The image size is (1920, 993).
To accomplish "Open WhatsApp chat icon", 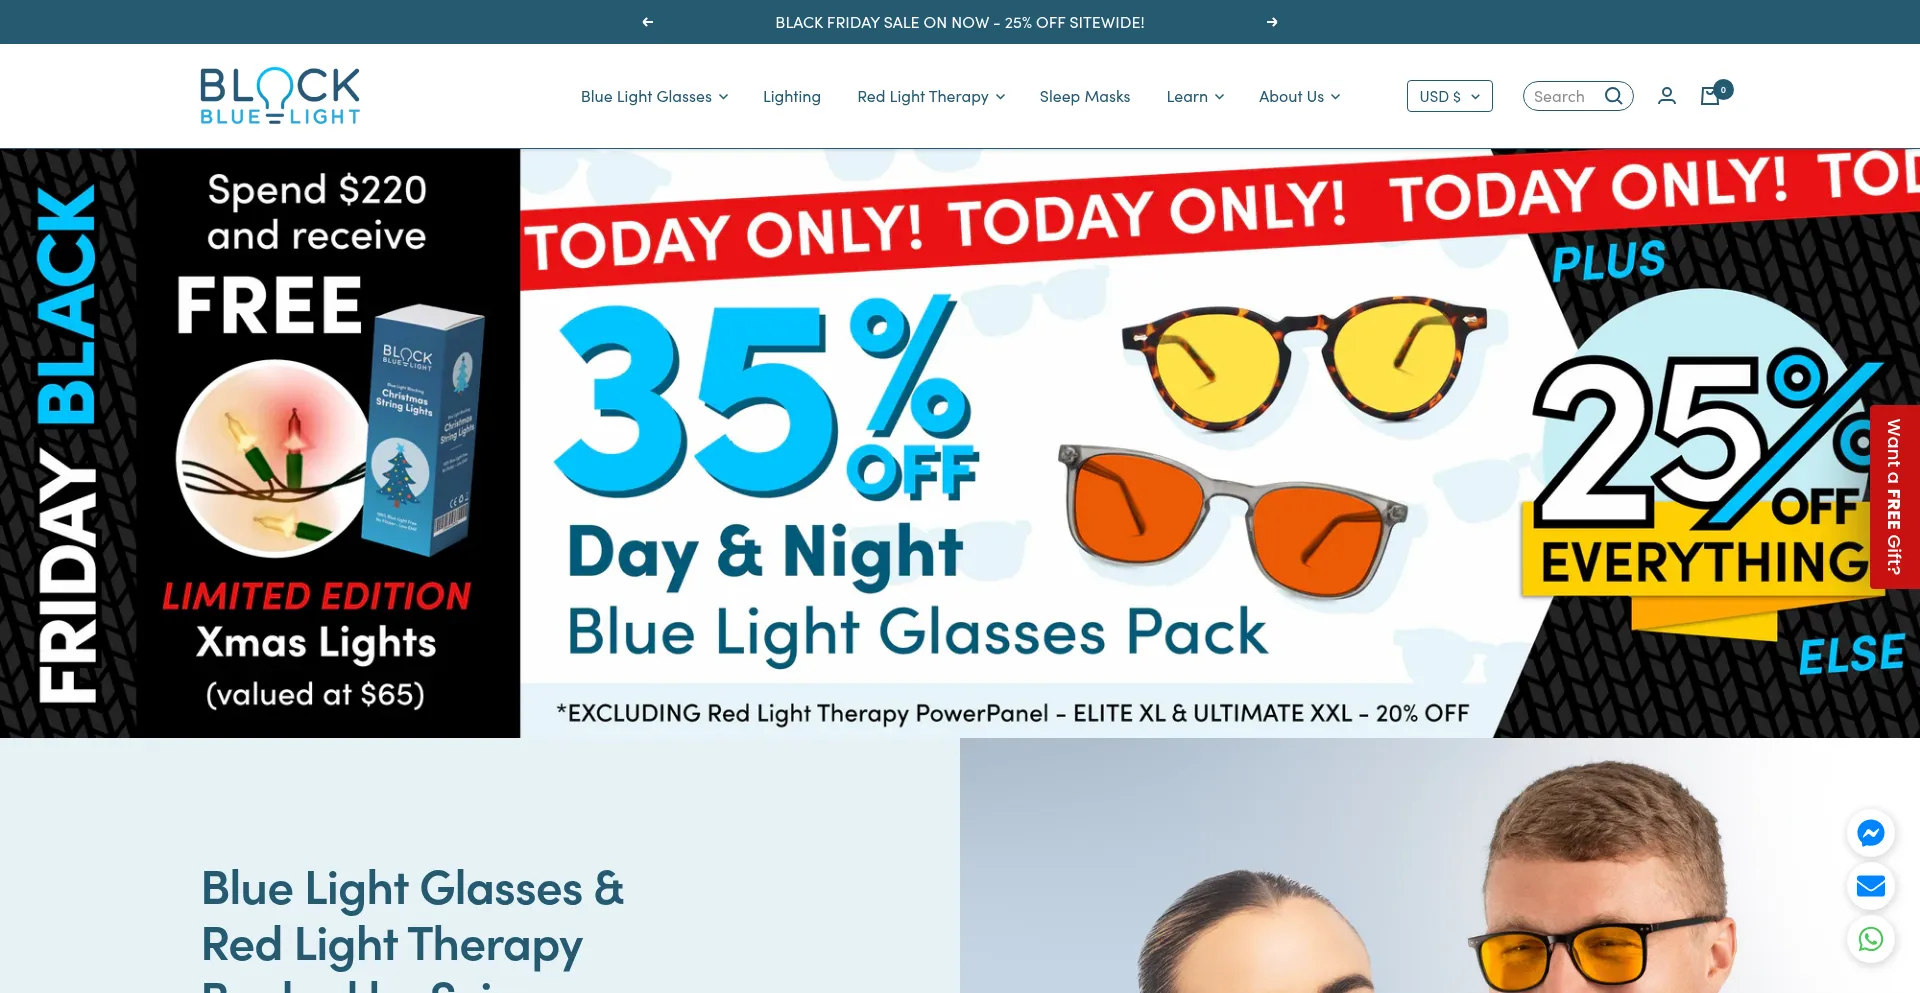I will click(1871, 939).
